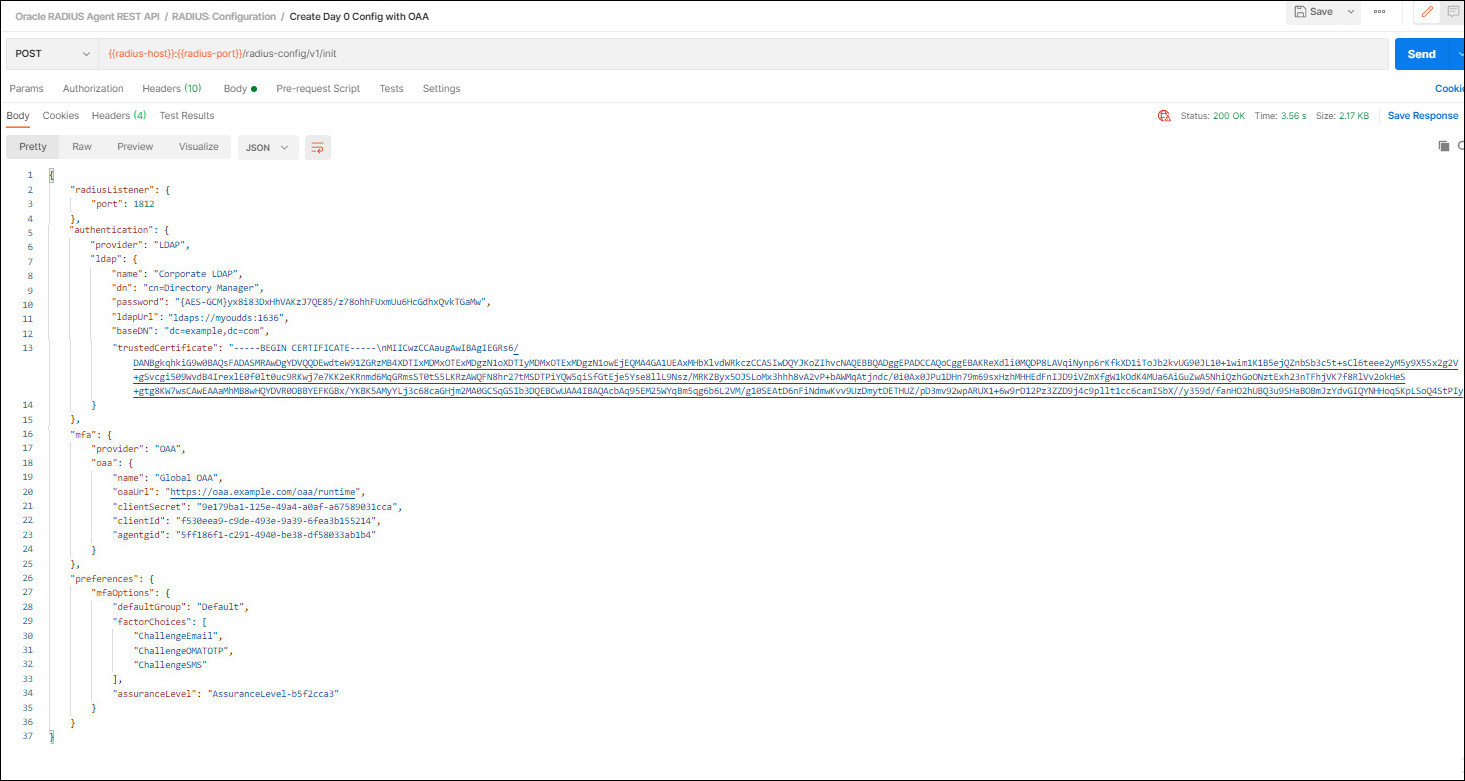This screenshot has height=781, width=1465.
Task: Click the agentgid value on line 23
Action: point(277,535)
